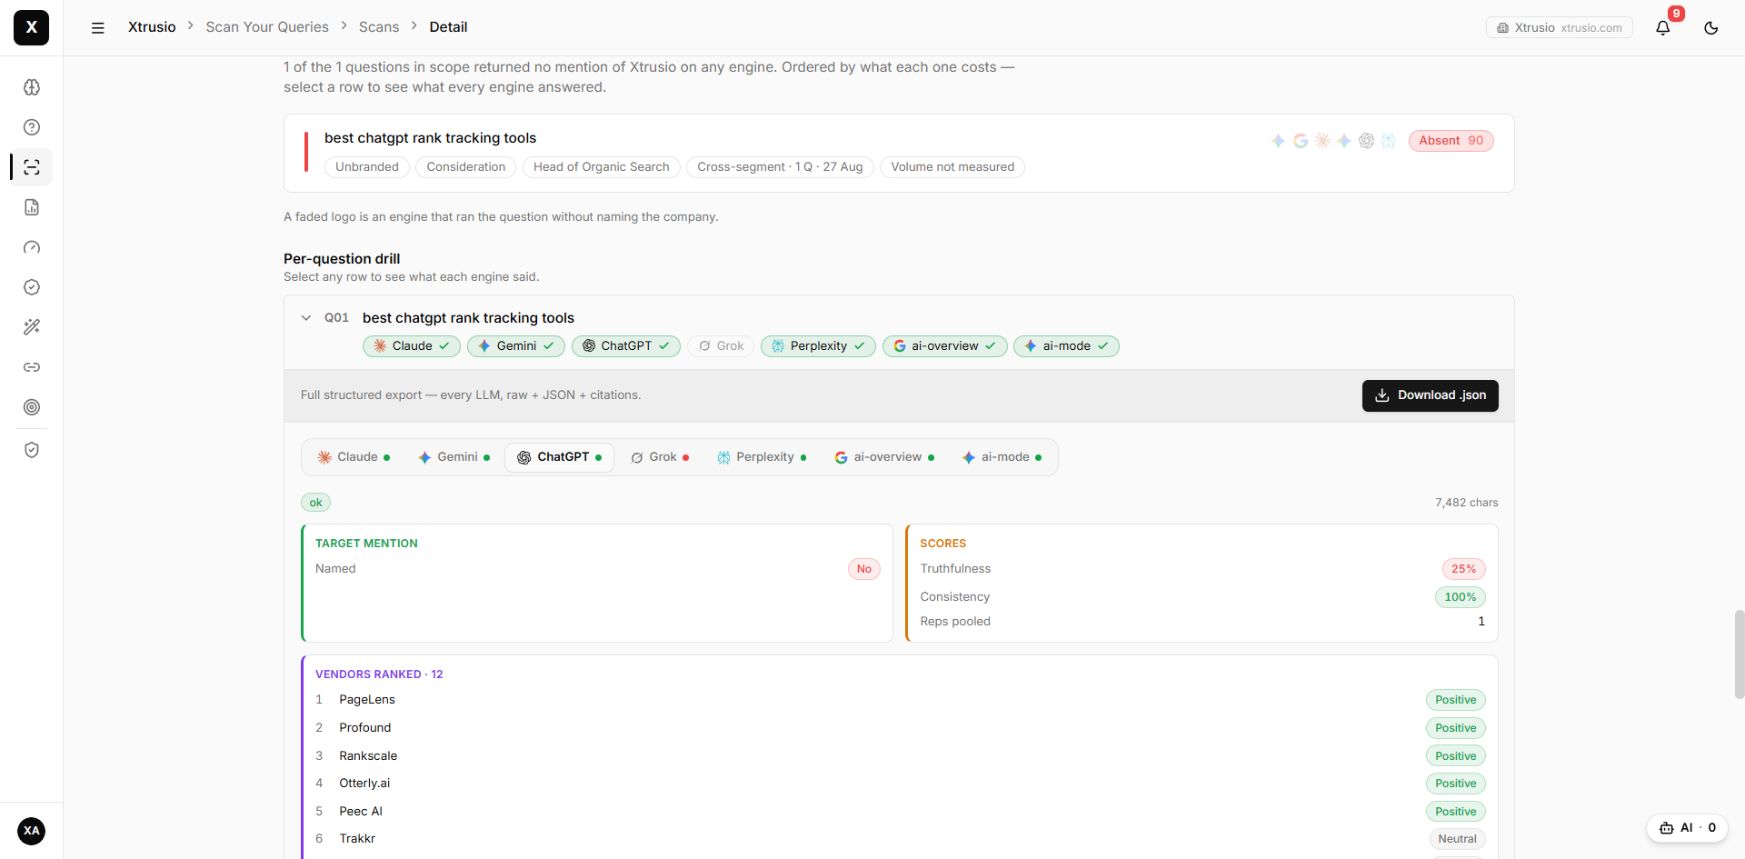Click the faded ChatGPT logo in the absent row
Viewport: 1745px width, 859px height.
point(1366,141)
